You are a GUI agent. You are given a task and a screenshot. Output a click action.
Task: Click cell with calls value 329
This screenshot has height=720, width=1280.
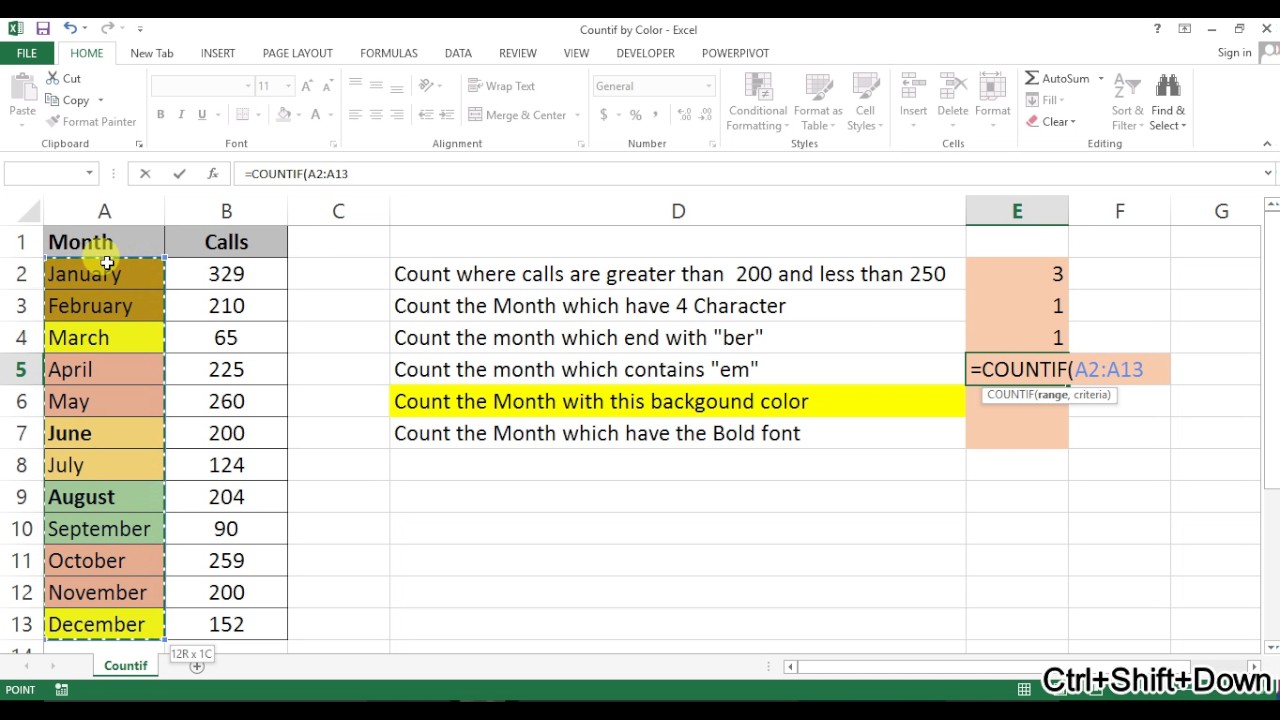[226, 274]
